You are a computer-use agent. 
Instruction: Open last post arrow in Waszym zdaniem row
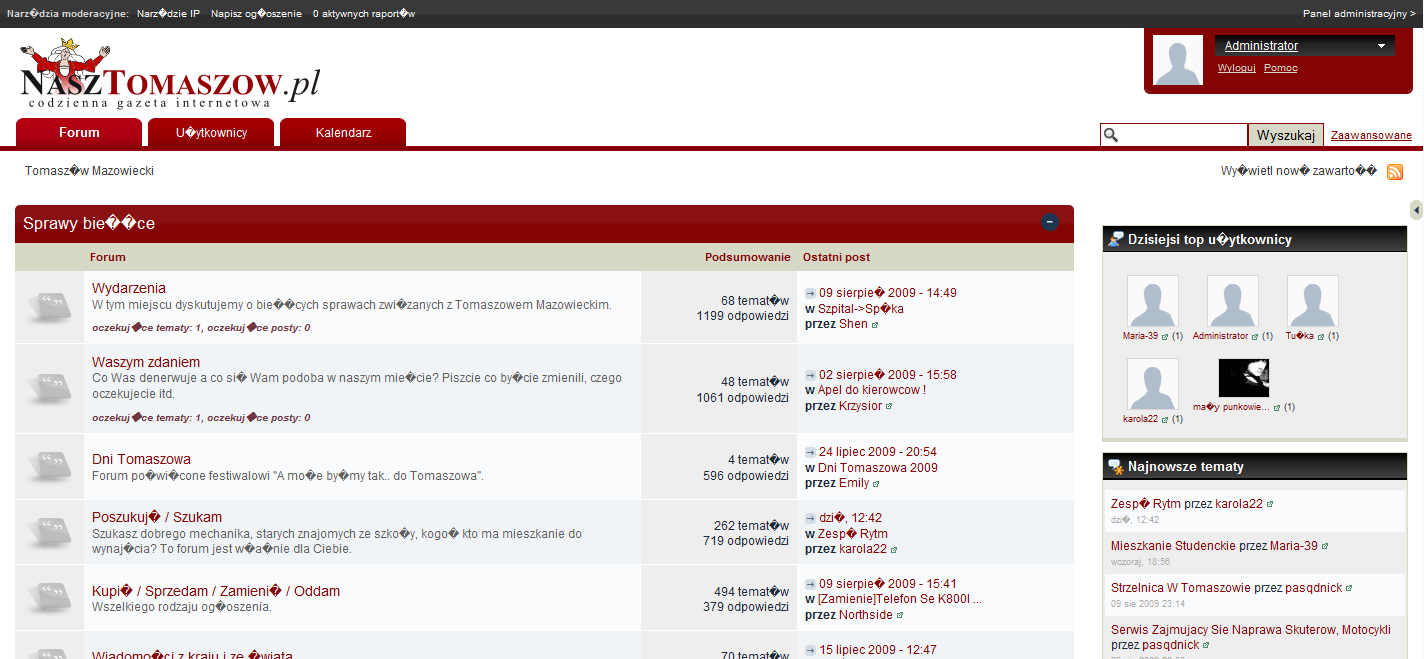(810, 376)
